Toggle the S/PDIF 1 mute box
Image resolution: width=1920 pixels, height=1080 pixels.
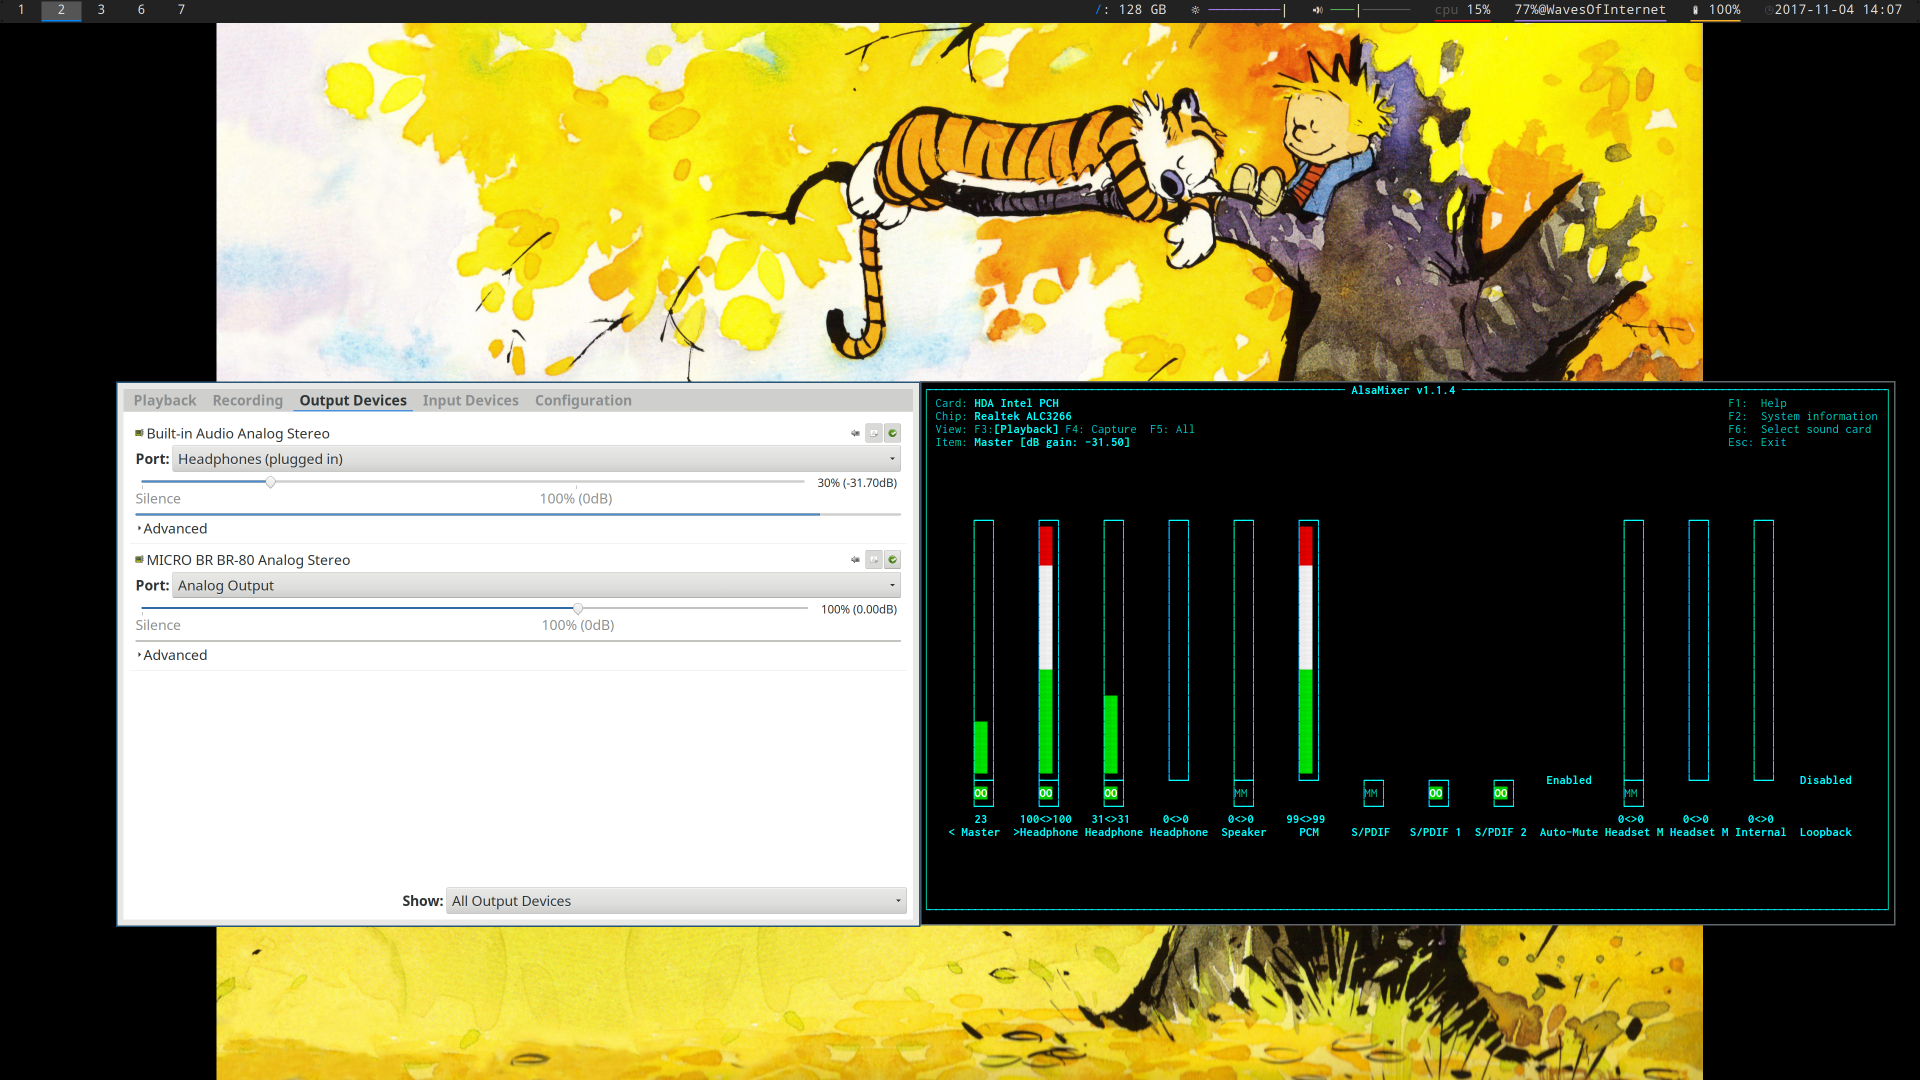pos(1437,793)
